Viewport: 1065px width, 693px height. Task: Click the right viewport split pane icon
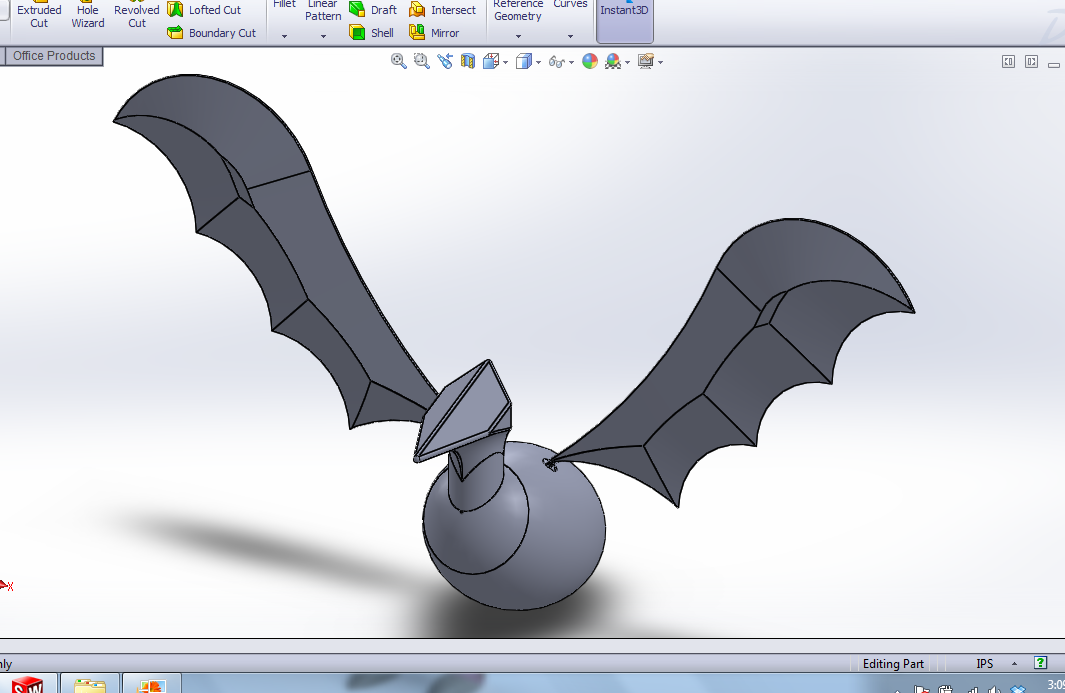coord(1032,62)
